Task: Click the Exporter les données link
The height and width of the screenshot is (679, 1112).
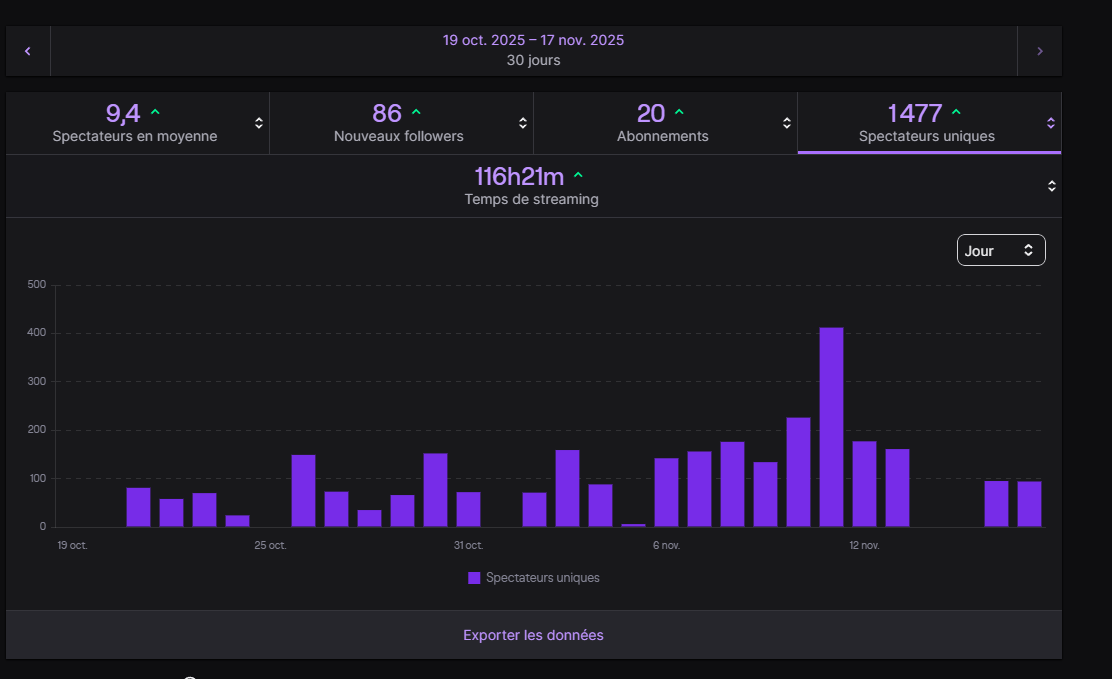Action: (532, 635)
